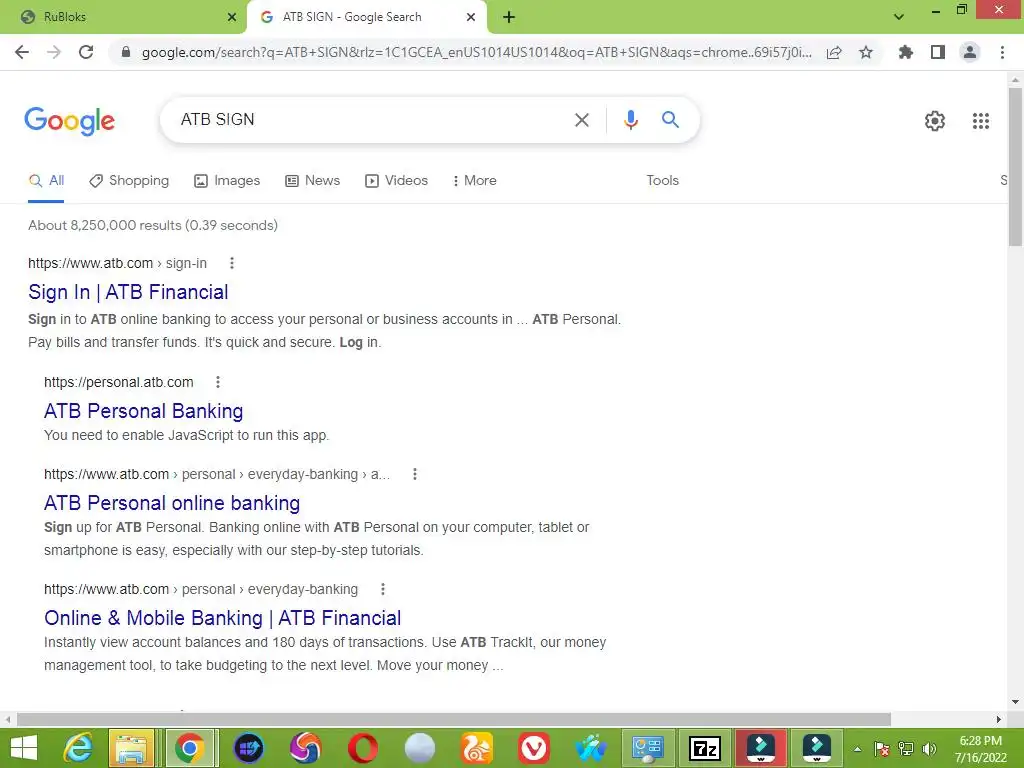Open ATB Personal Banking result
Image resolution: width=1024 pixels, height=768 pixels.
click(144, 411)
